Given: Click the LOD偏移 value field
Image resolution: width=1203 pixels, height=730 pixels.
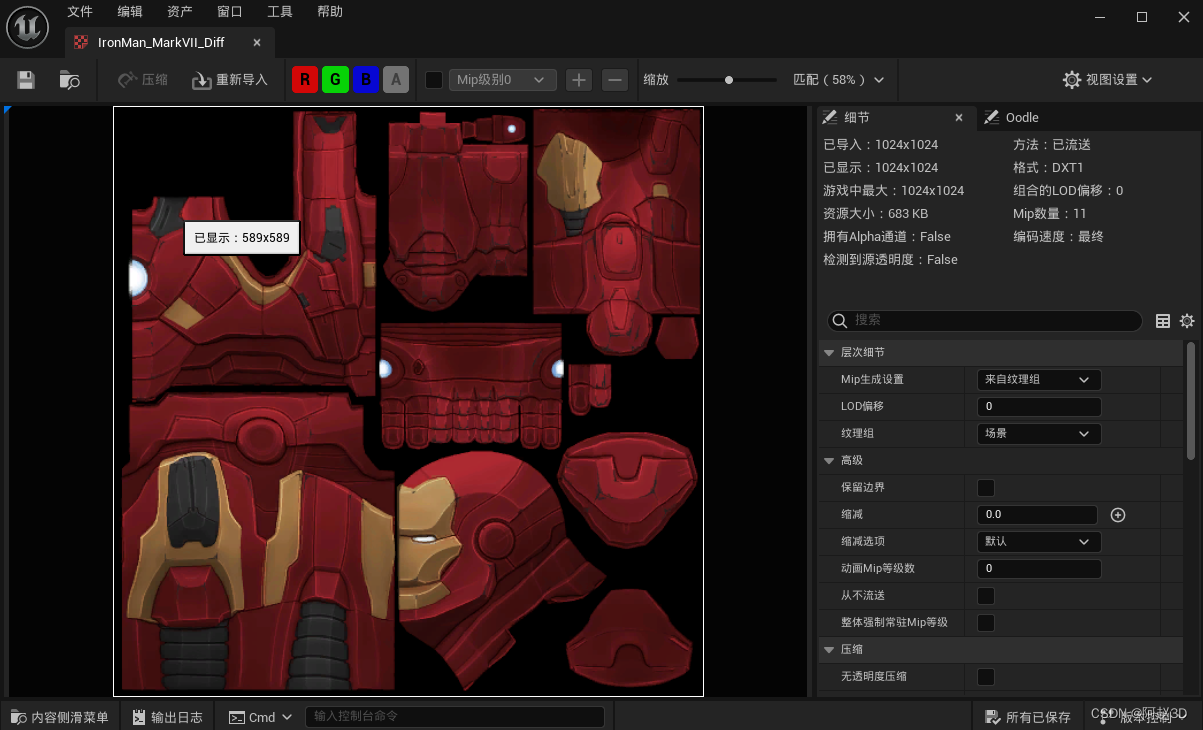Looking at the screenshot, I should click(x=1038, y=407).
